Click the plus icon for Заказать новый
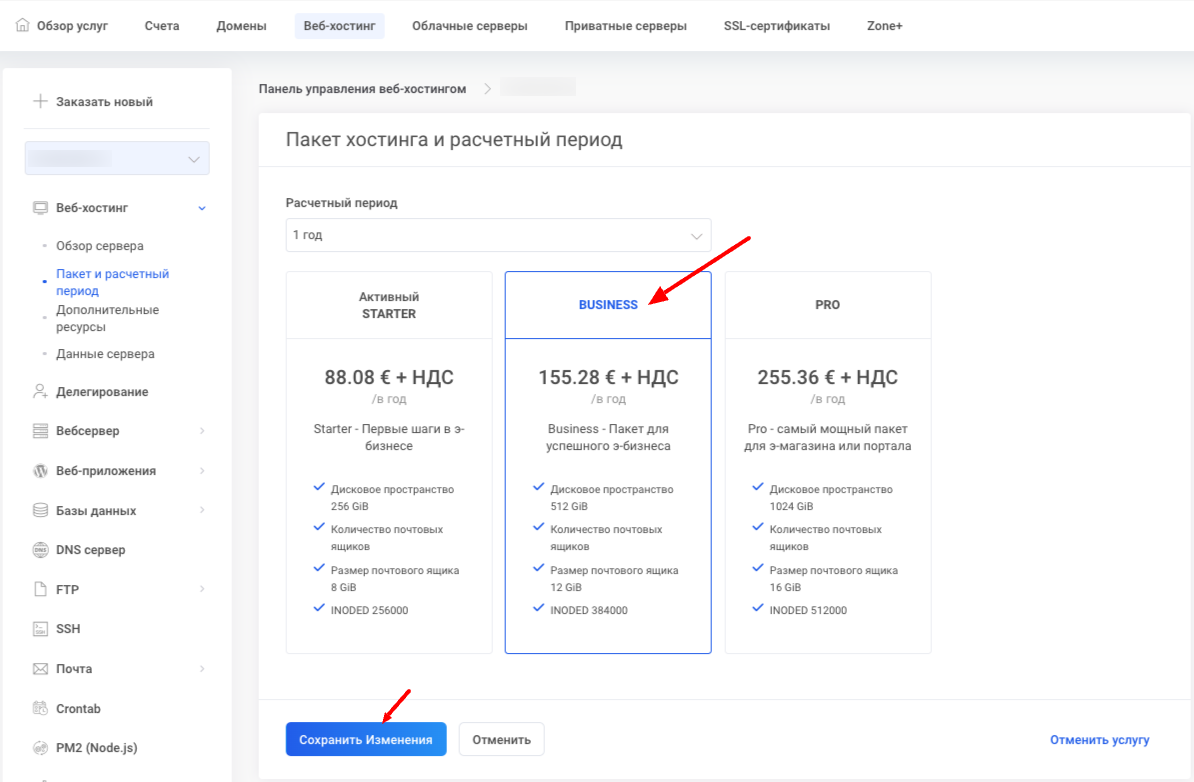Image resolution: width=1194 pixels, height=782 pixels. 41,102
